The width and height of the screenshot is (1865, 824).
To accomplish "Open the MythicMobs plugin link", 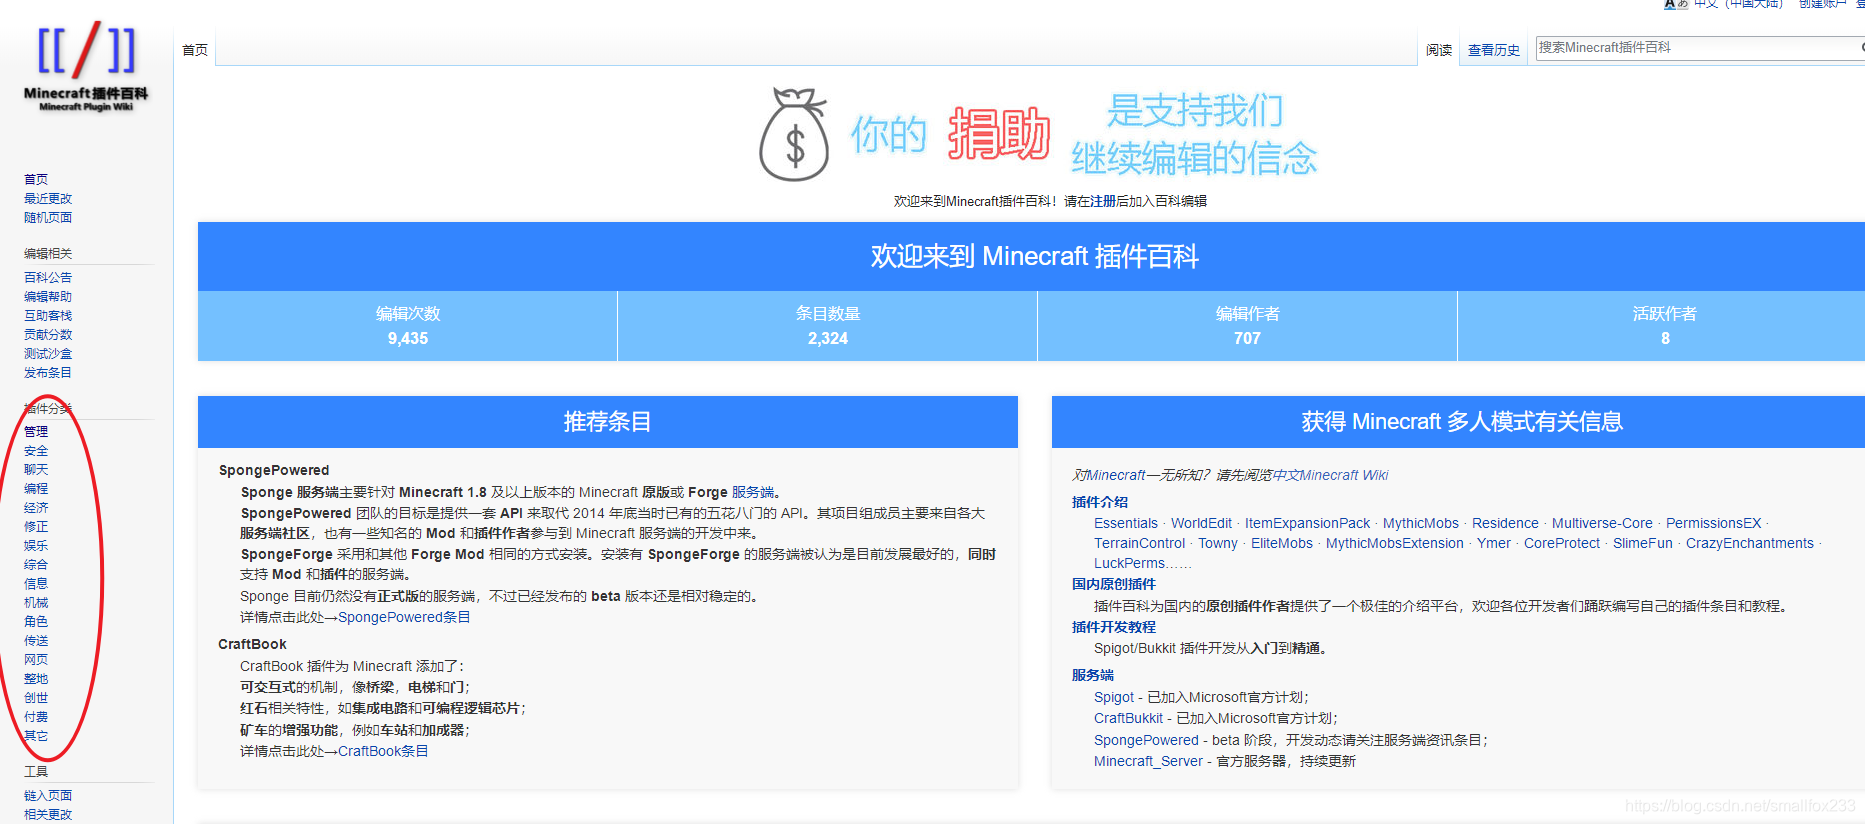I will point(1421,523).
